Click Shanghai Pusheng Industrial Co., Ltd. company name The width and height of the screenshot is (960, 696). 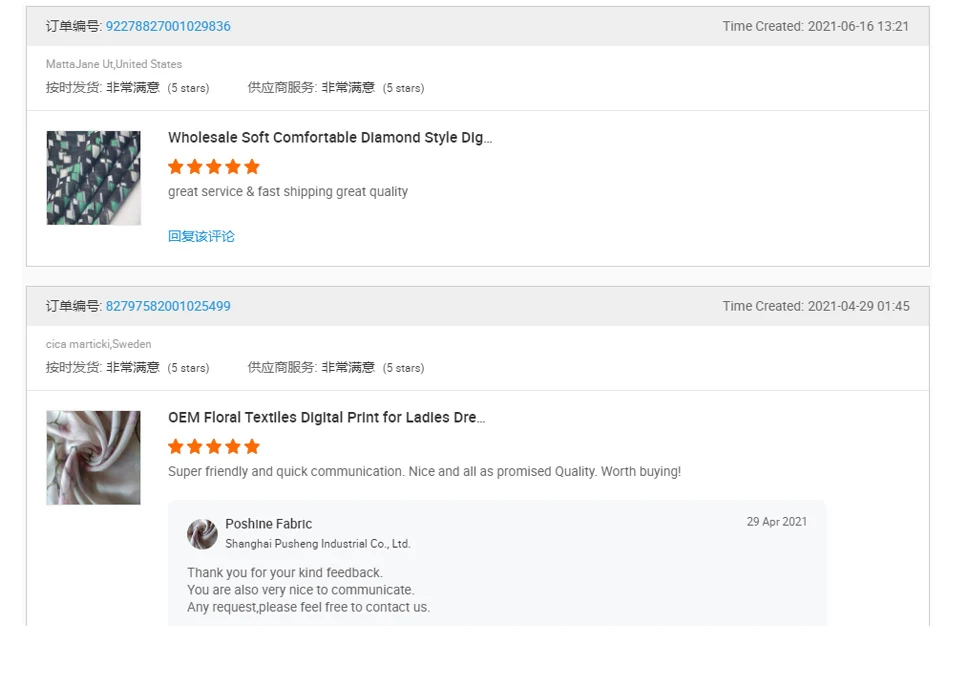pyautogui.click(x=318, y=544)
